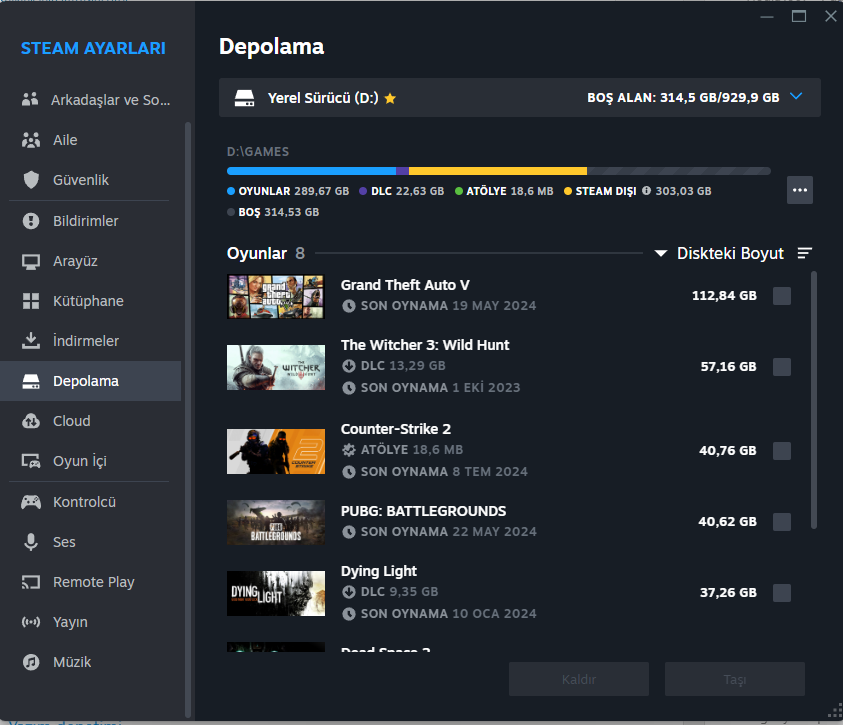This screenshot has height=725, width=843.
Task: Click the Ses microphone icon
Action: [31, 542]
